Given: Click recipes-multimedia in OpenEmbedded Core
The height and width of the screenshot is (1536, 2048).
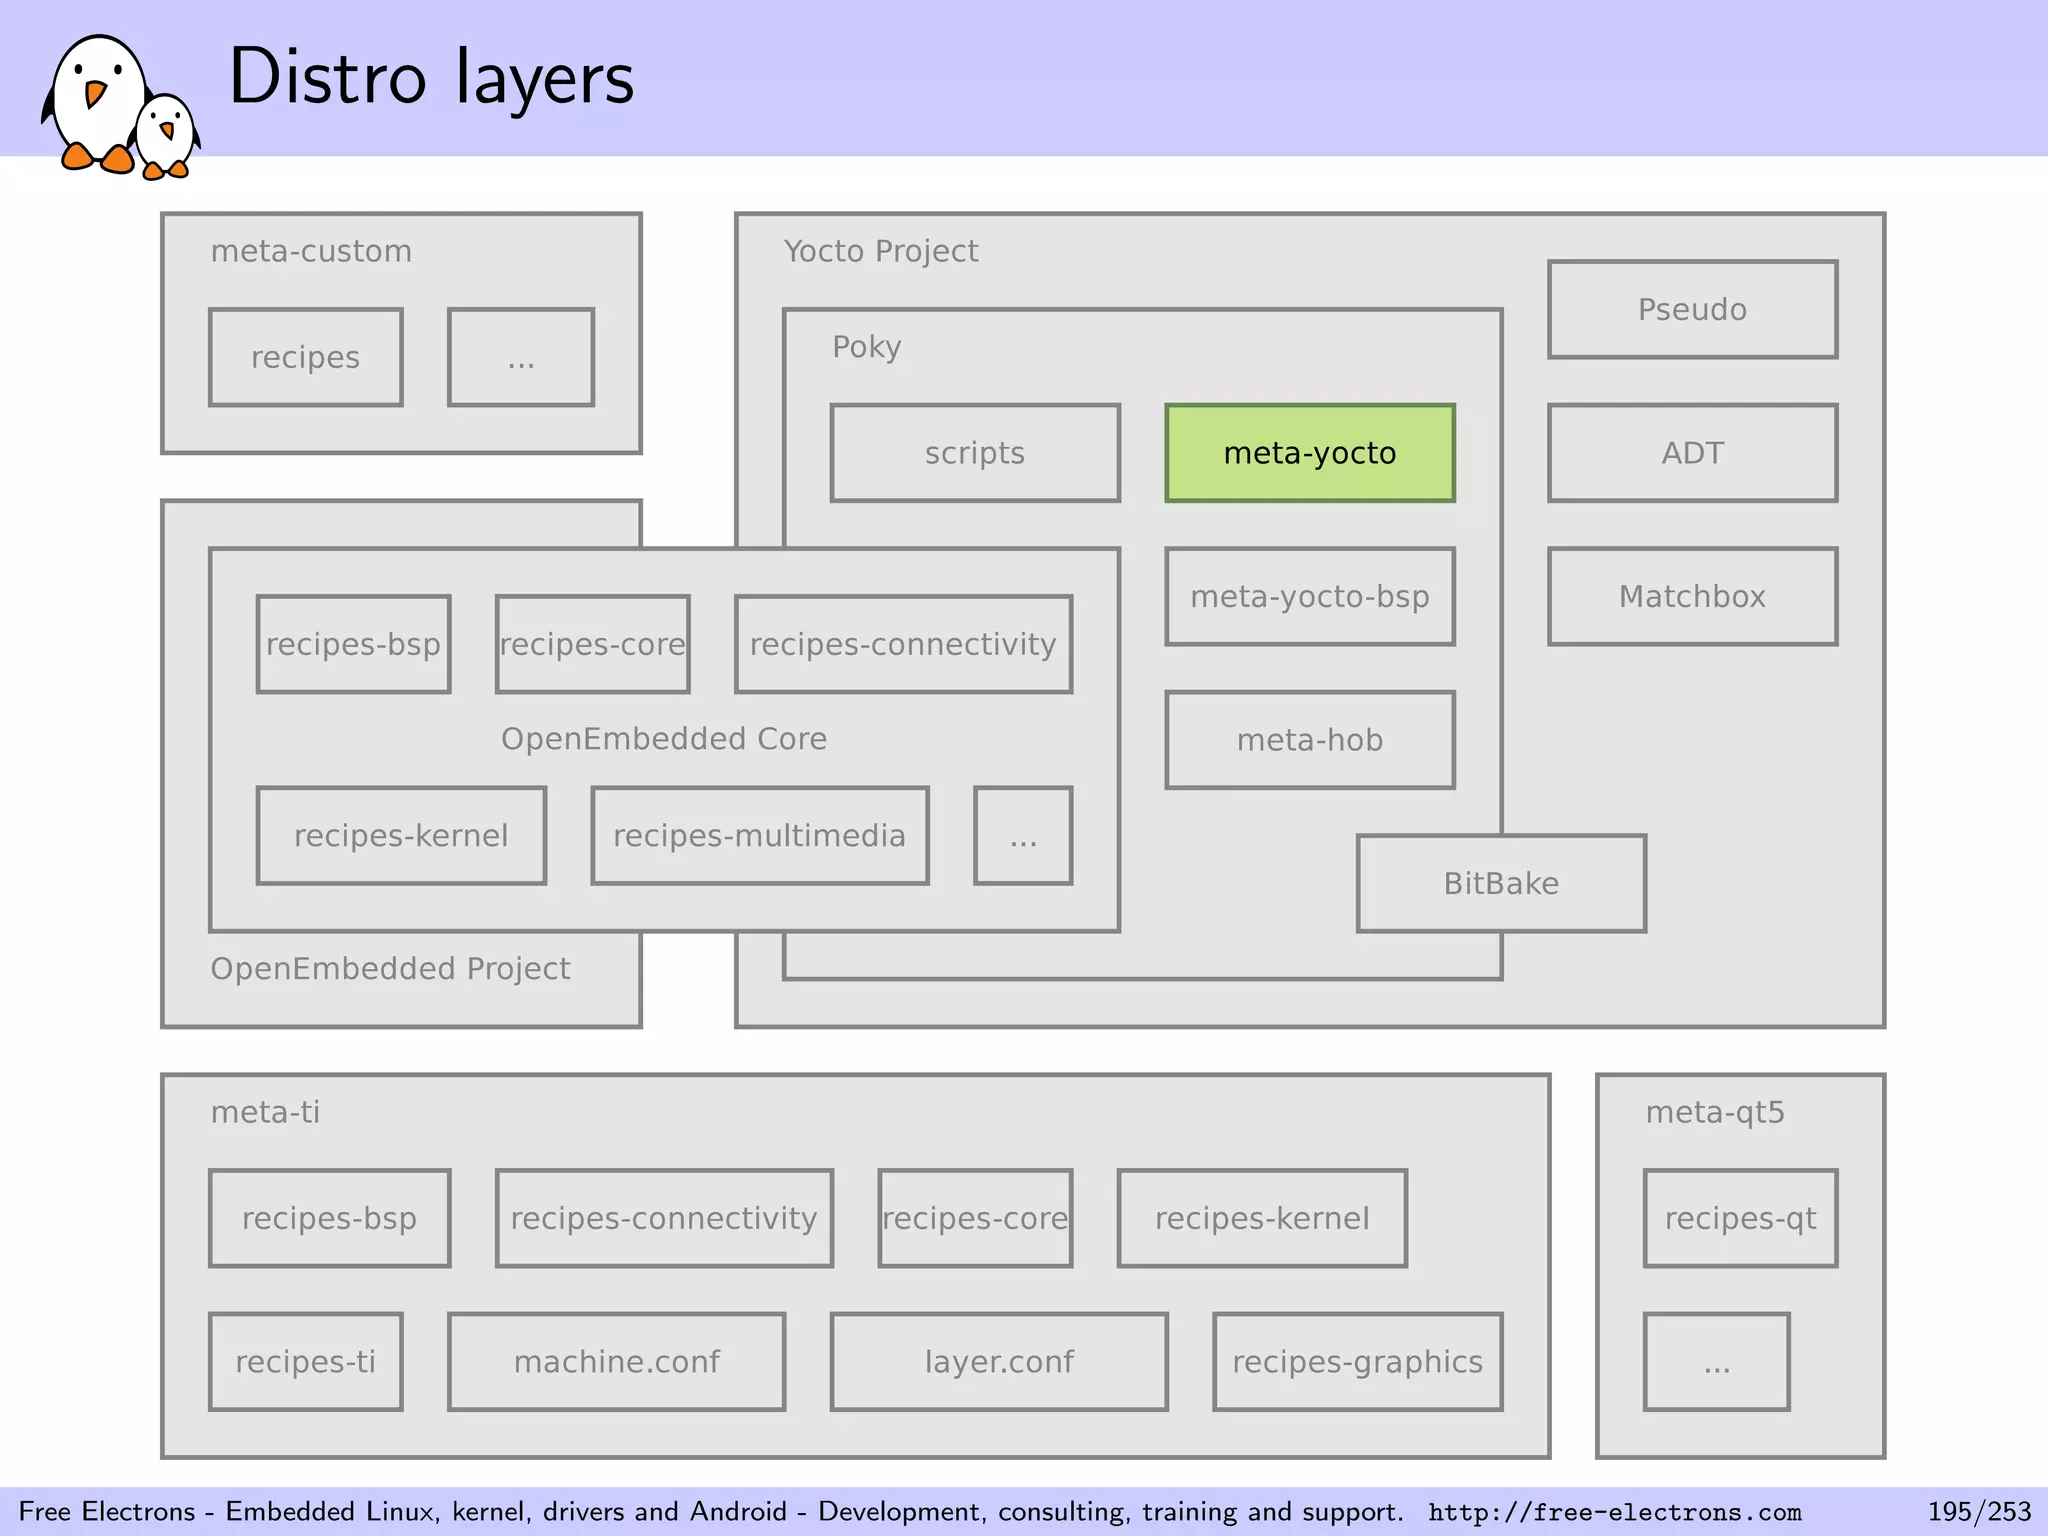Looking at the screenshot, I should tap(760, 836).
